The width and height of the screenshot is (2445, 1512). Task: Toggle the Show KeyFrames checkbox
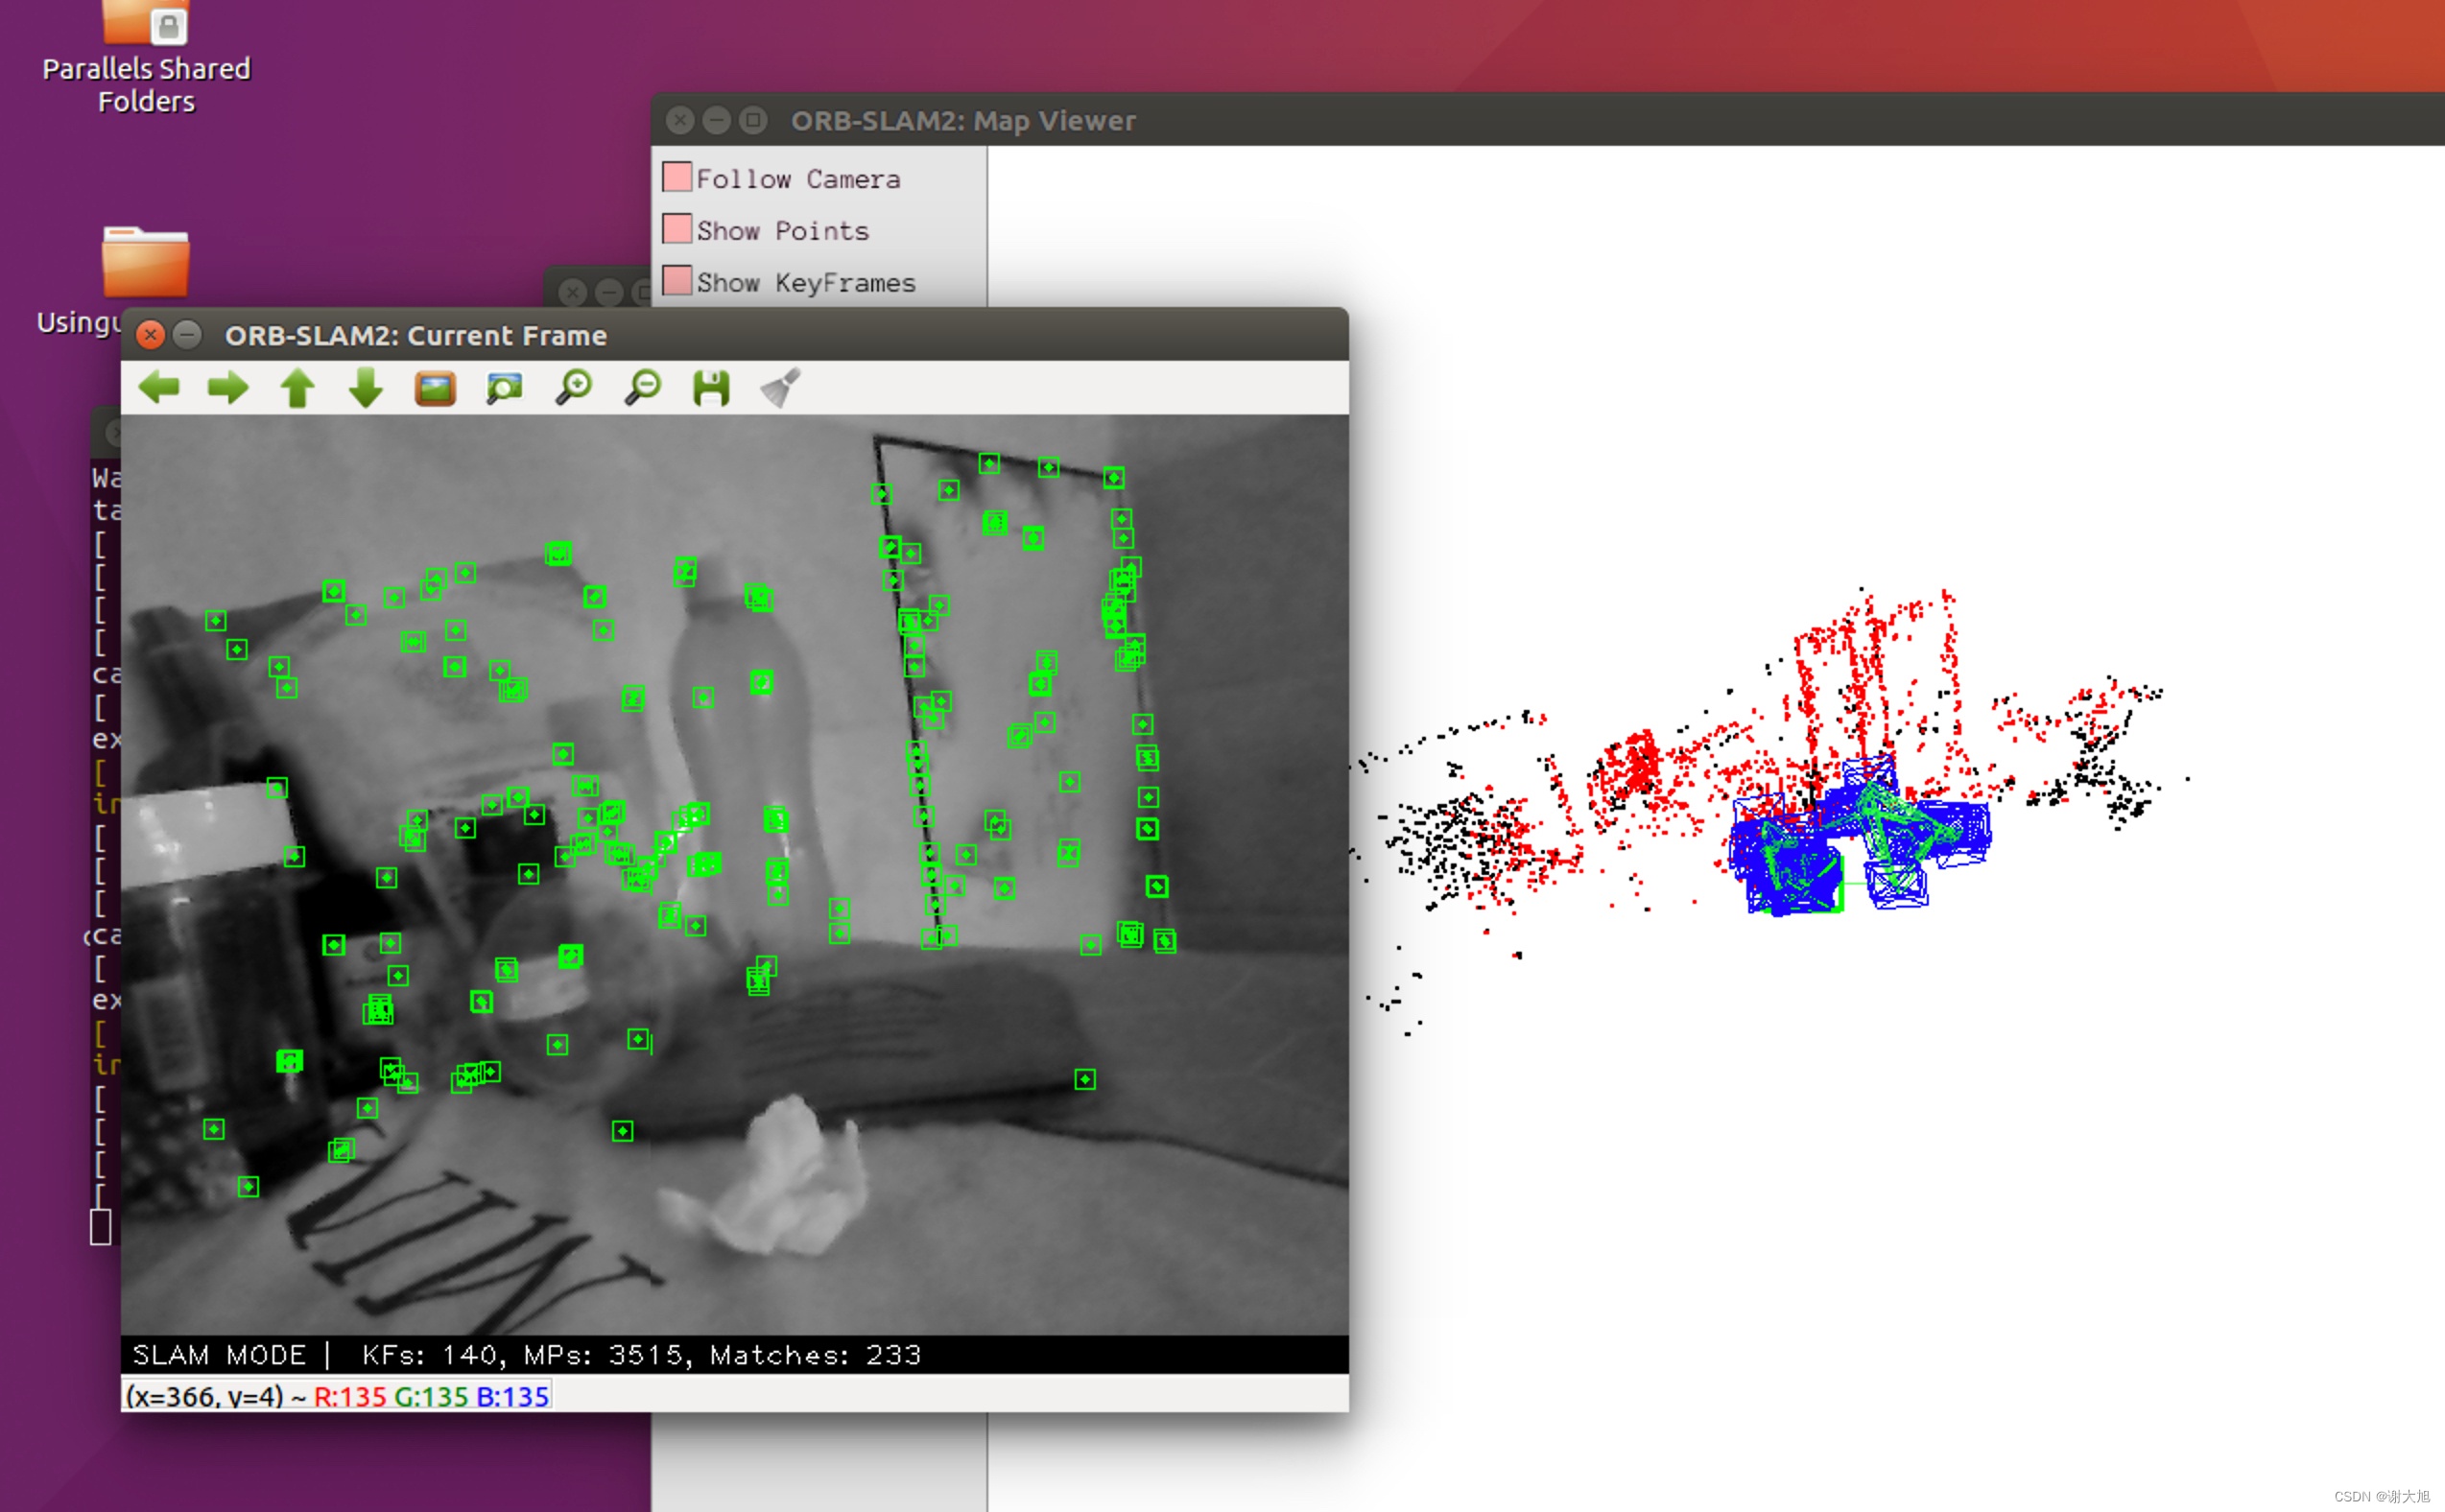tap(677, 281)
